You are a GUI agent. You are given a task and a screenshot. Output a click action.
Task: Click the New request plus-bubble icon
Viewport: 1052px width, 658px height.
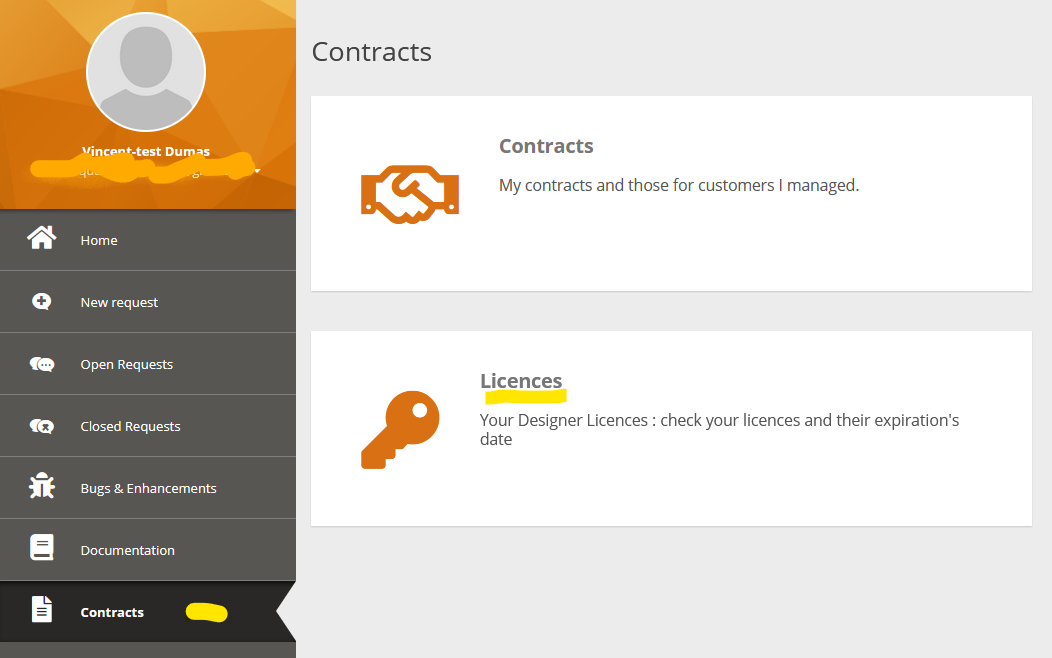[41, 301]
